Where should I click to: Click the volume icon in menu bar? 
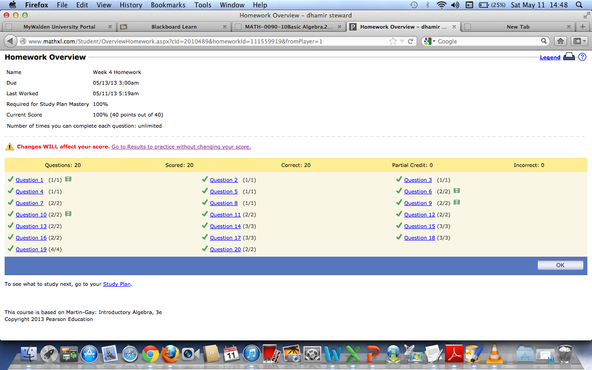coord(455,5)
